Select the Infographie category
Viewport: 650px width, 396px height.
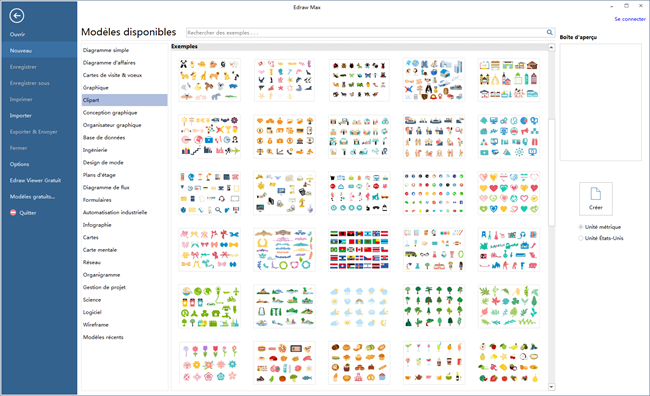(x=97, y=225)
